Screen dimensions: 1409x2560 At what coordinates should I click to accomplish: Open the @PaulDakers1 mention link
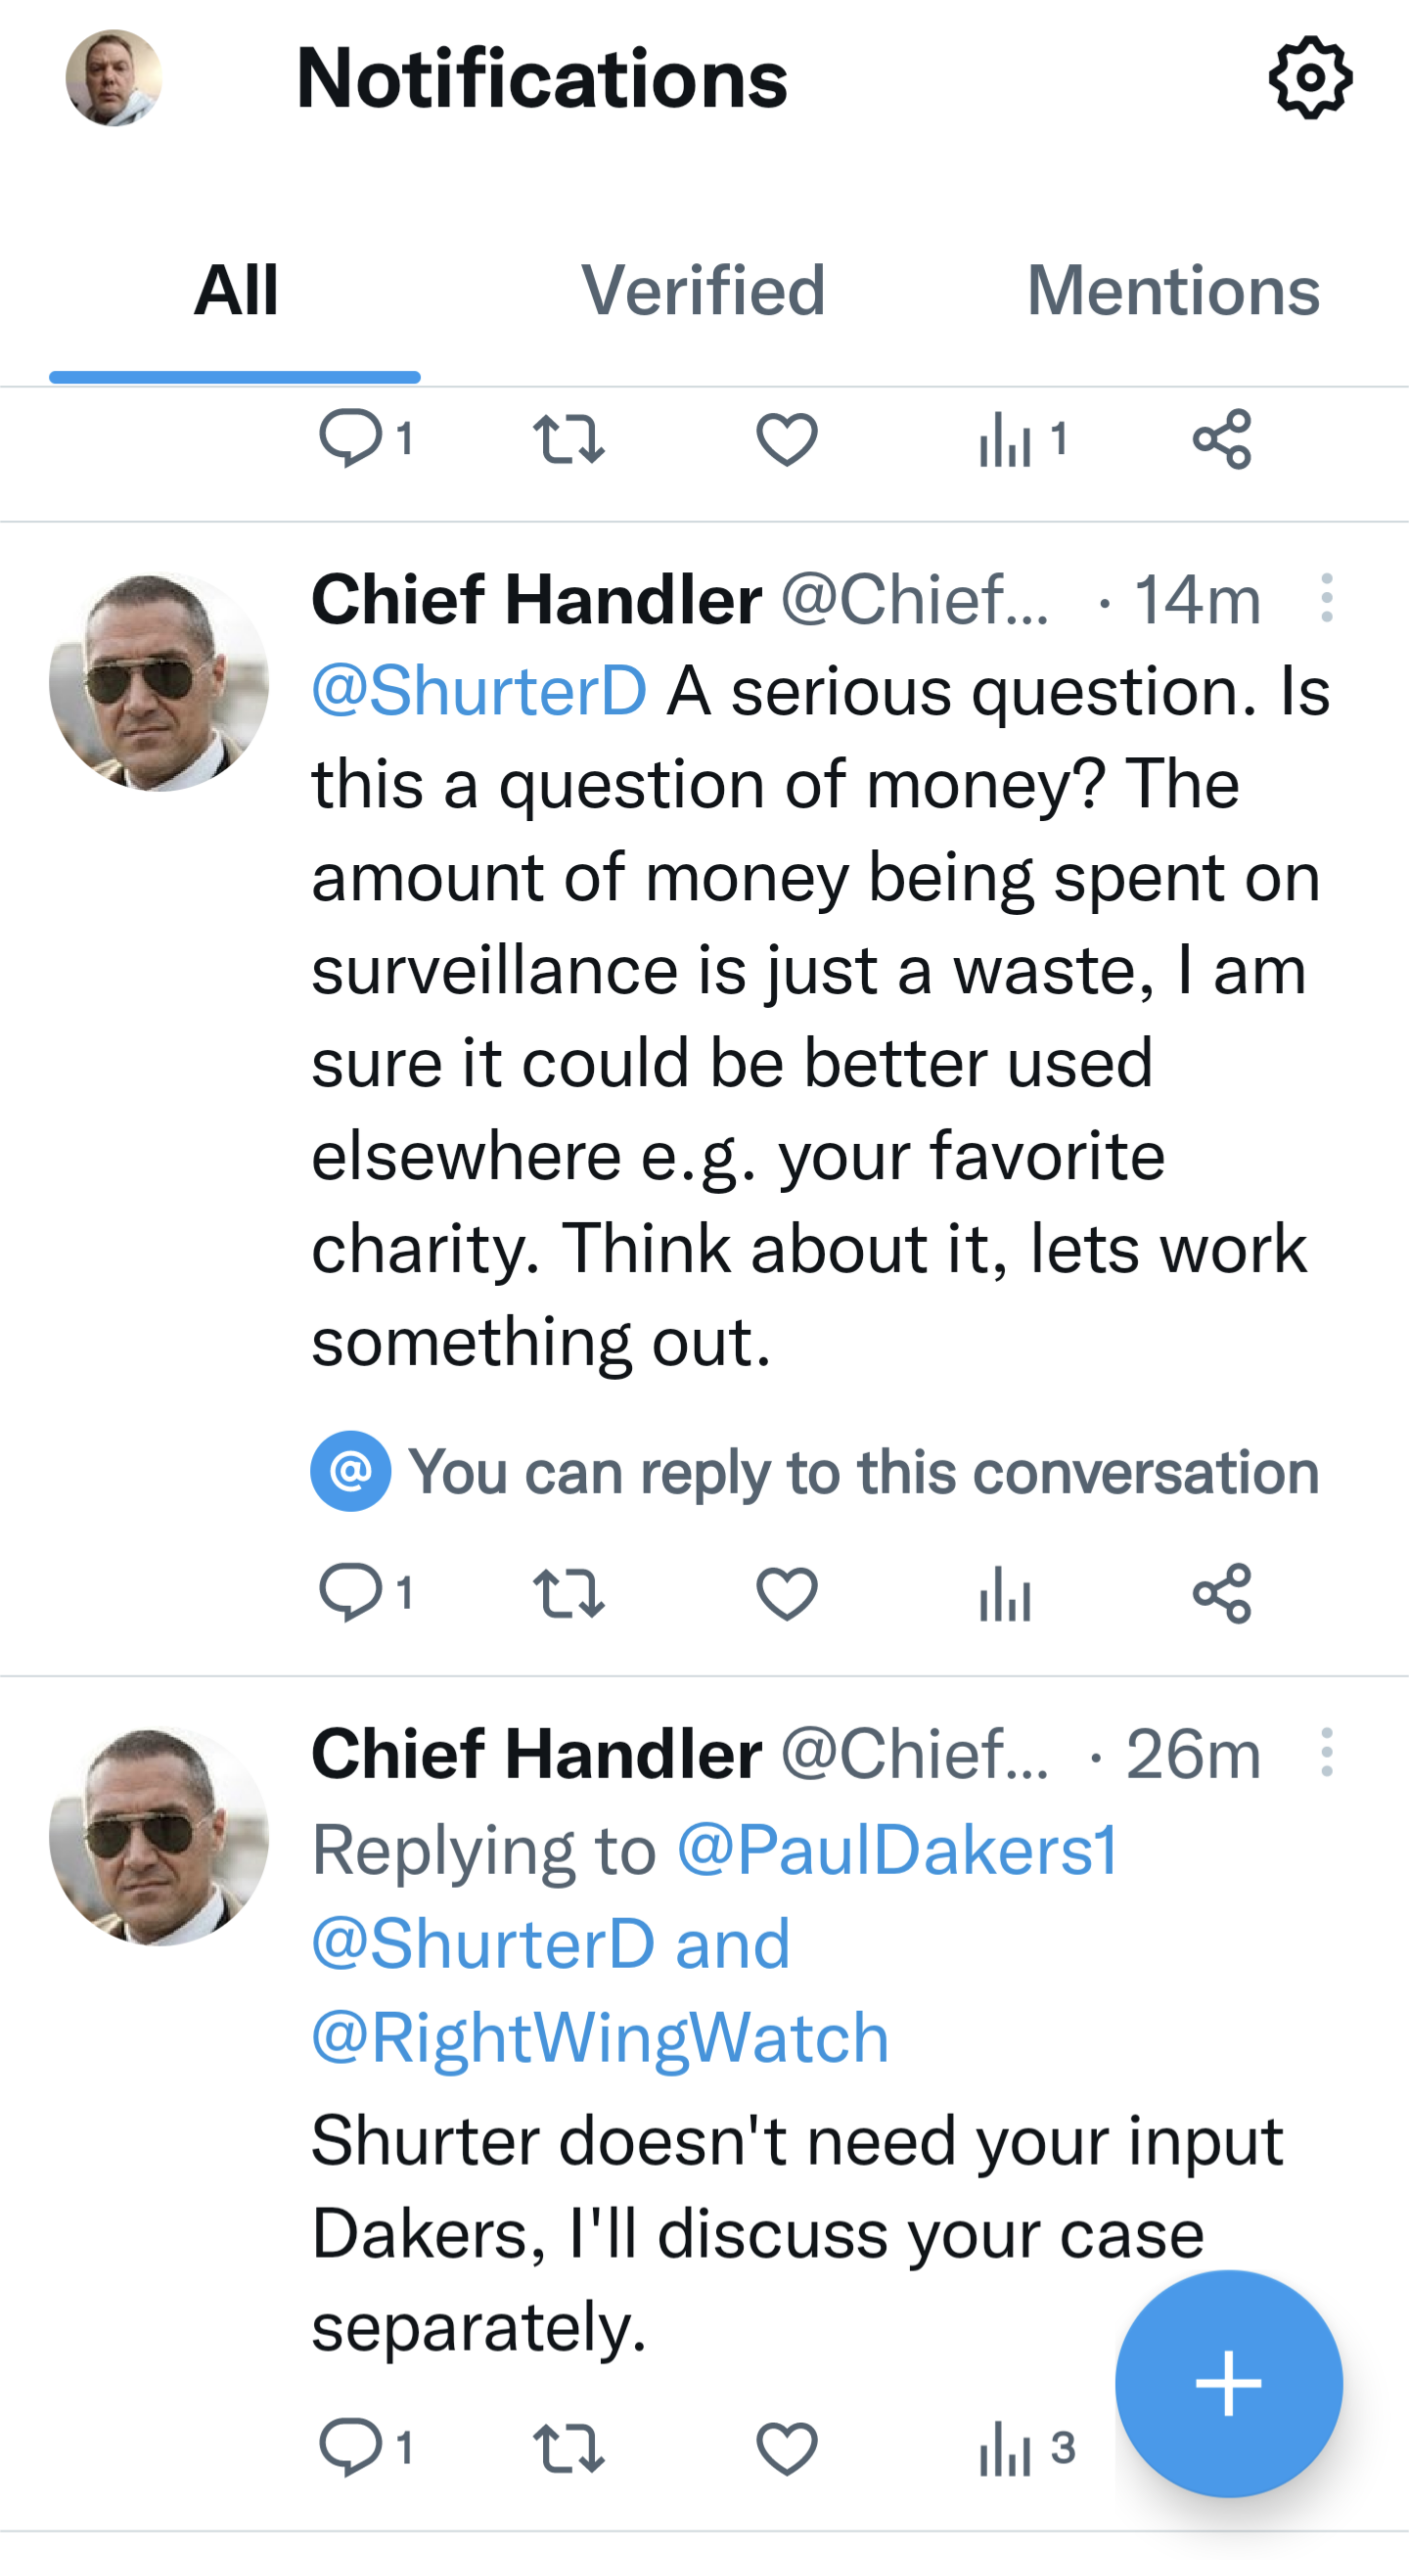896,1849
